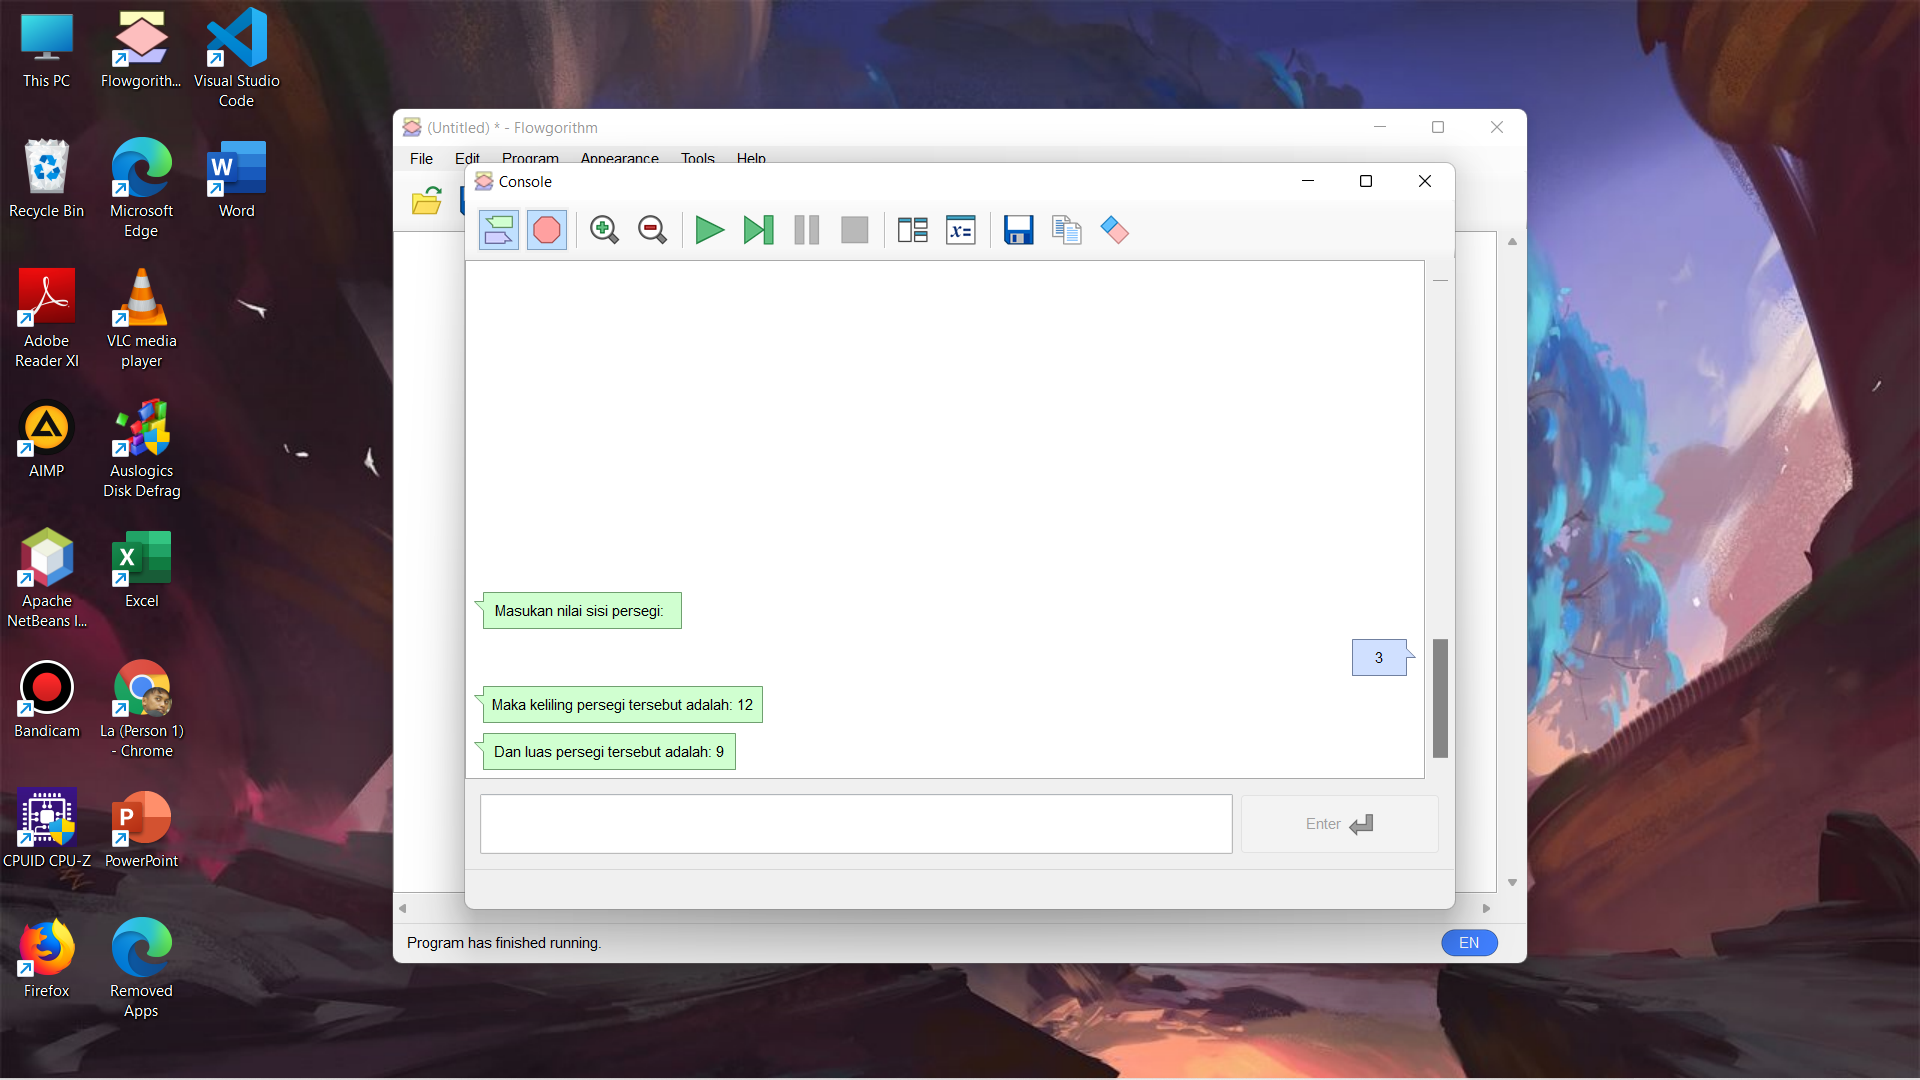Step through program with step button

pos(758,230)
